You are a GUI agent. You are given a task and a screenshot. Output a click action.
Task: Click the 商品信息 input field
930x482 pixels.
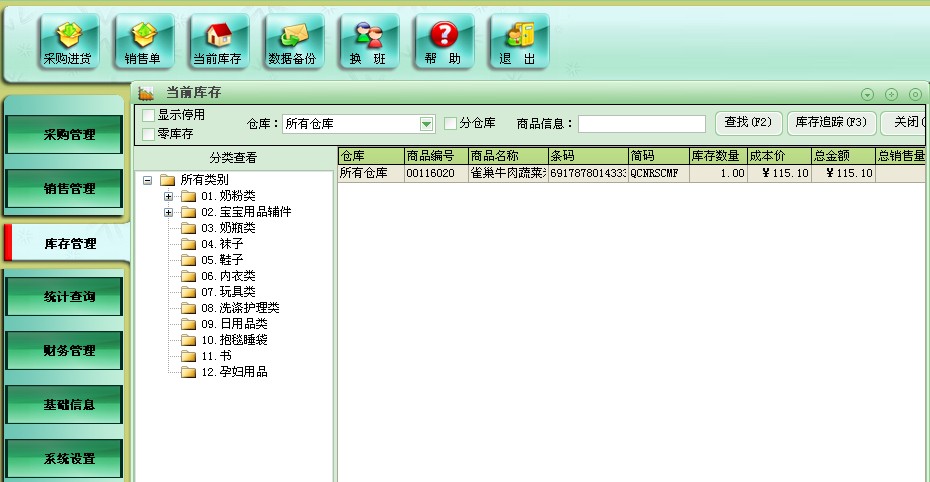641,124
